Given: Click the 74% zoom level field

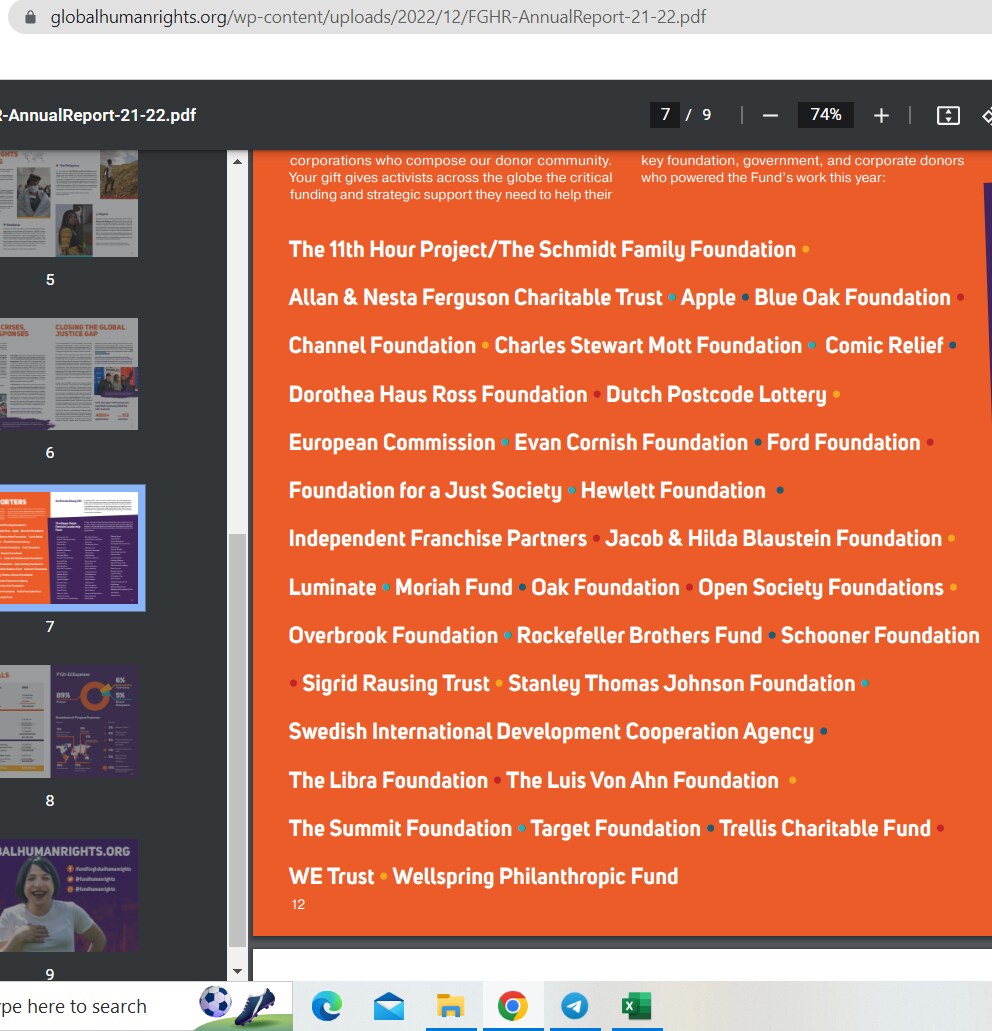Looking at the screenshot, I should (x=825, y=115).
